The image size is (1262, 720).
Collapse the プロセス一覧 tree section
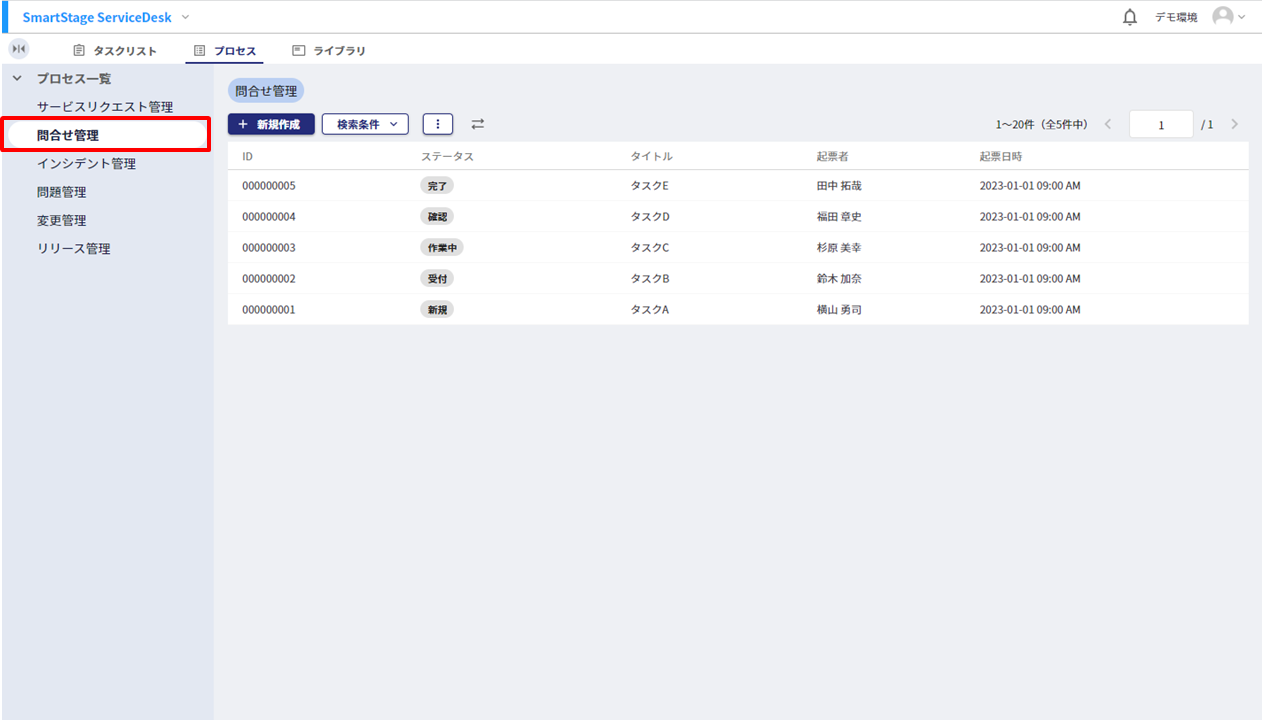coord(17,78)
